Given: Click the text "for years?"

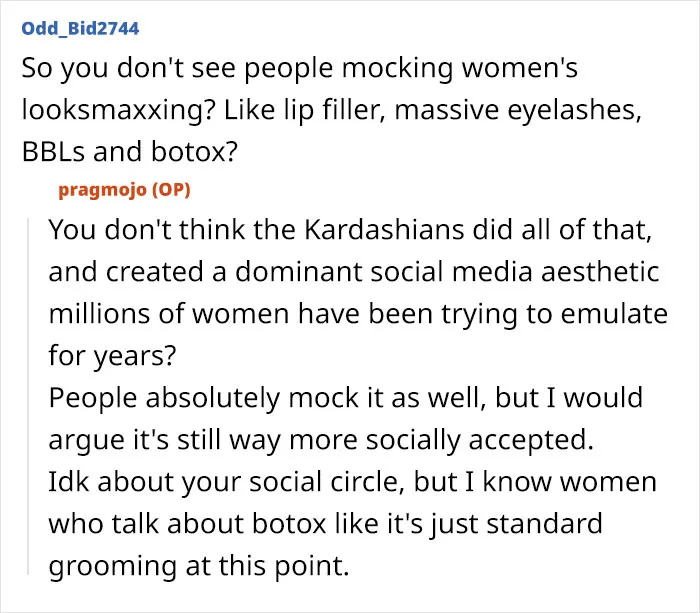Looking at the screenshot, I should [112, 356].
